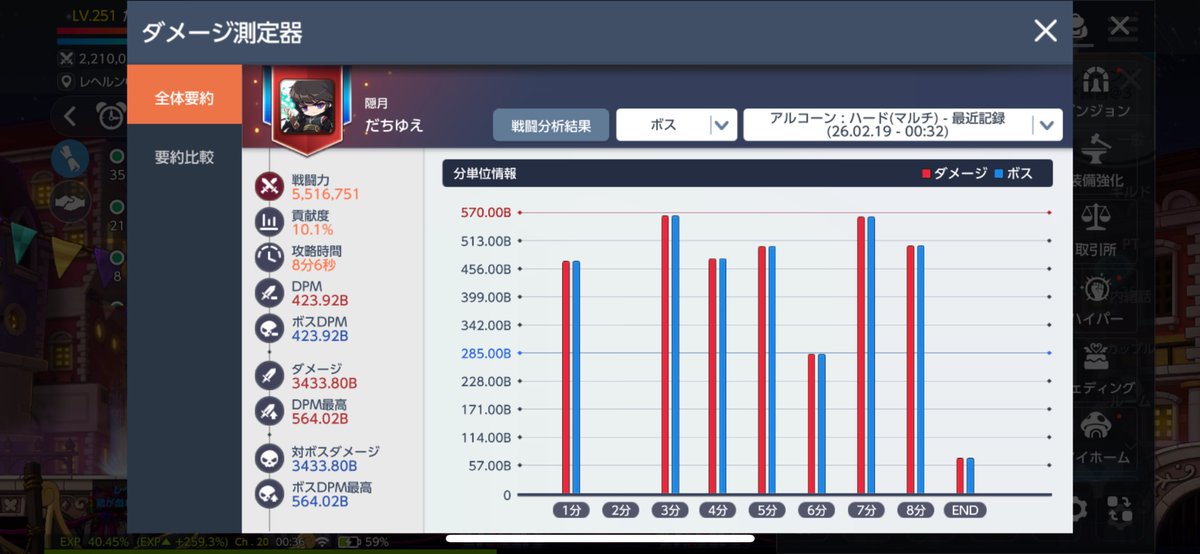Viewport: 1200px width, 554px height.
Task: Open the 戦闘分析結果 button
Action: click(551, 126)
